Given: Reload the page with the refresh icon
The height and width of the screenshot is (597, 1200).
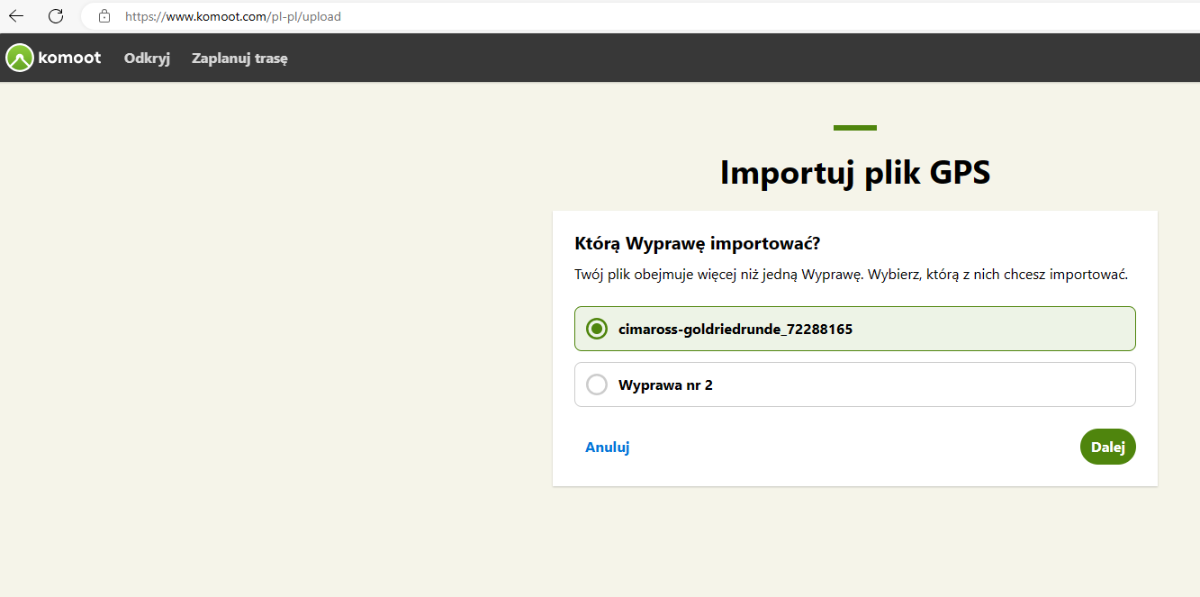Looking at the screenshot, I should pyautogui.click(x=56, y=16).
